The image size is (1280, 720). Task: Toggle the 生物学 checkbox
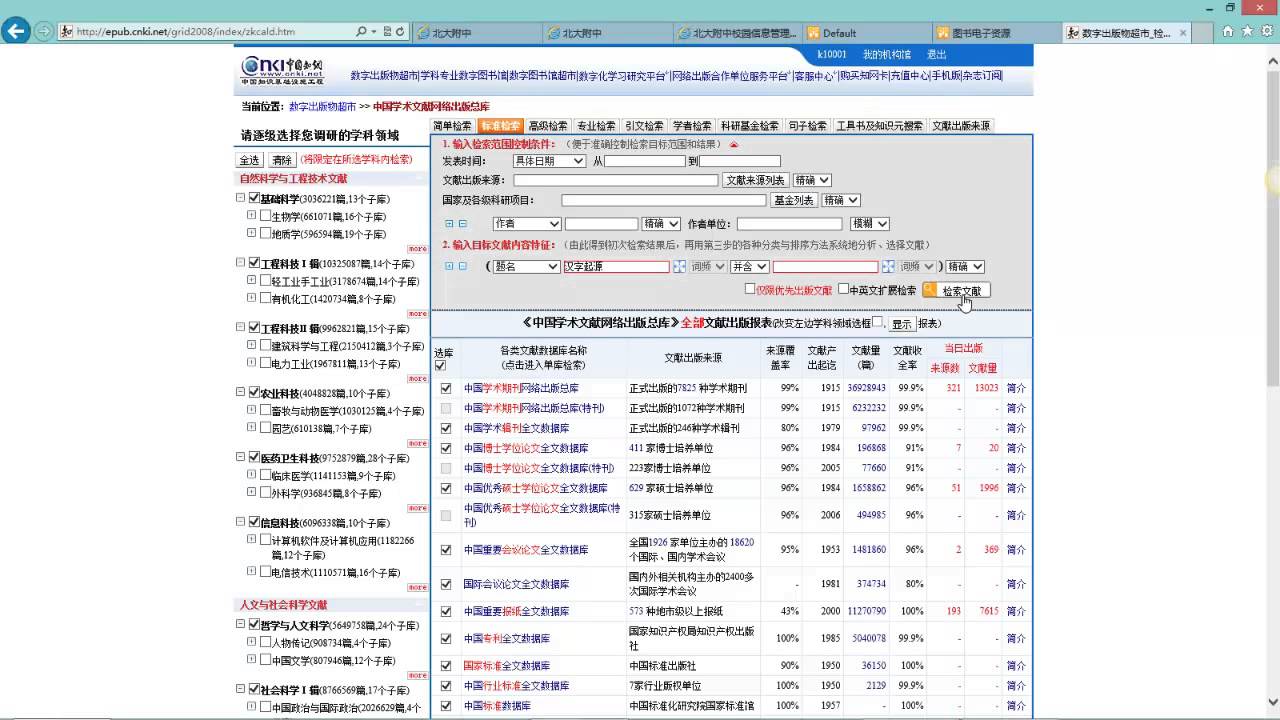click(265, 216)
